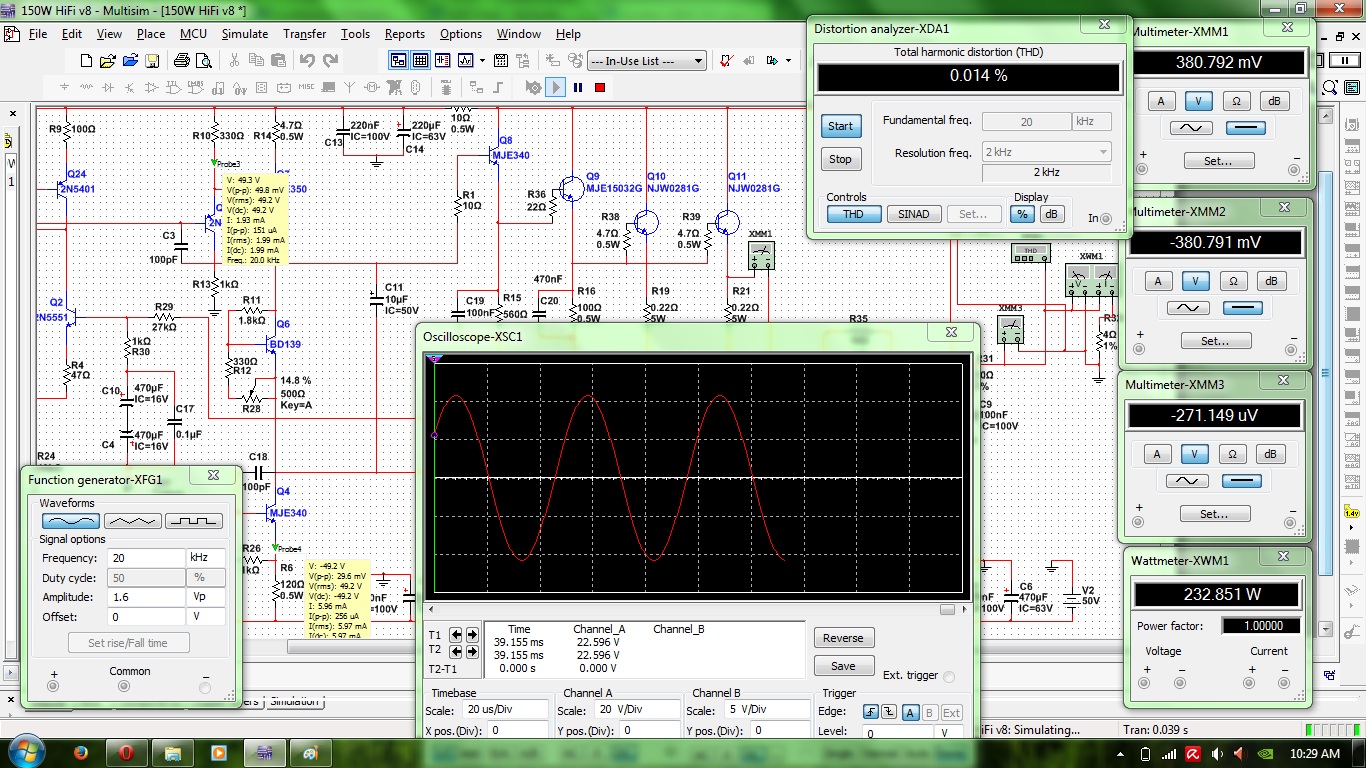Display distortion in dB

(x=1051, y=214)
